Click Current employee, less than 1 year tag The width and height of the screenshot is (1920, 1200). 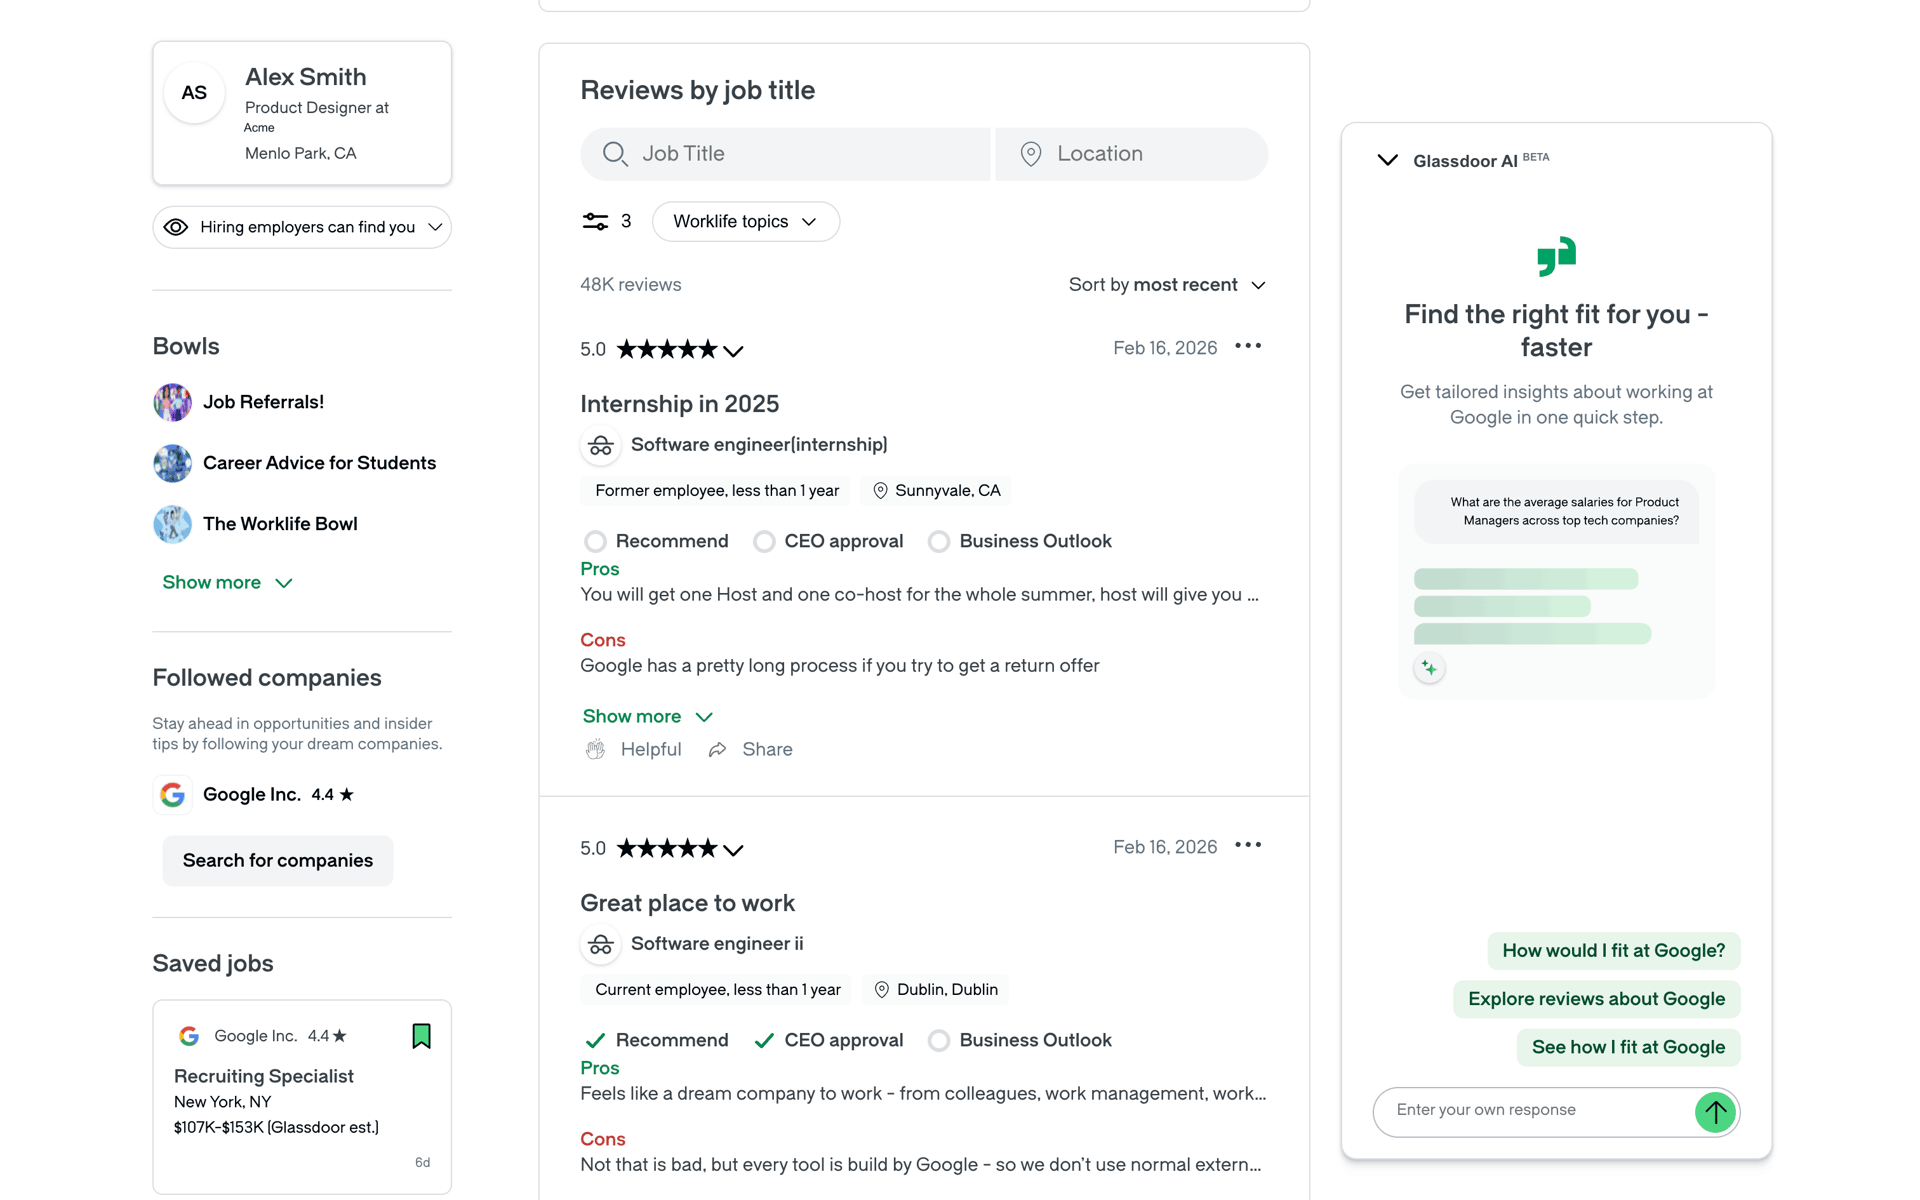(x=718, y=990)
